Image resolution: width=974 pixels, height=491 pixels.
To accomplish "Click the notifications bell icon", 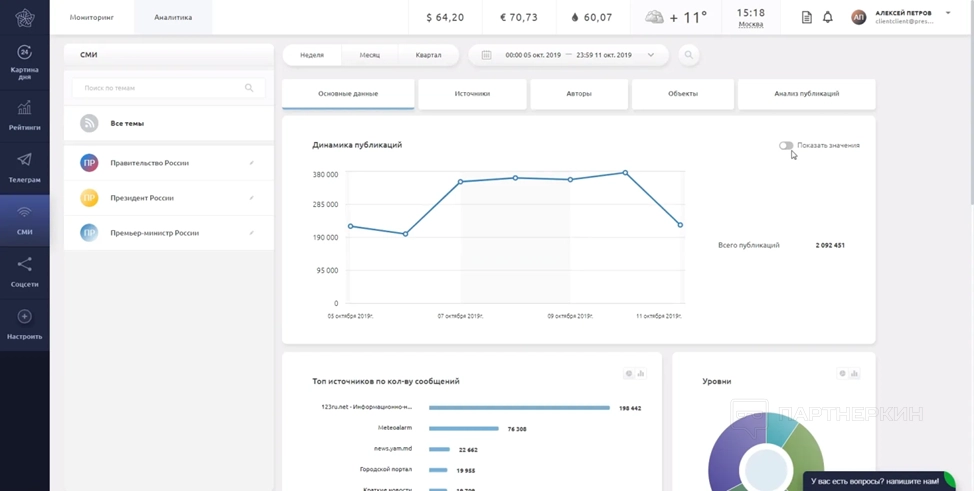I will [x=828, y=18].
